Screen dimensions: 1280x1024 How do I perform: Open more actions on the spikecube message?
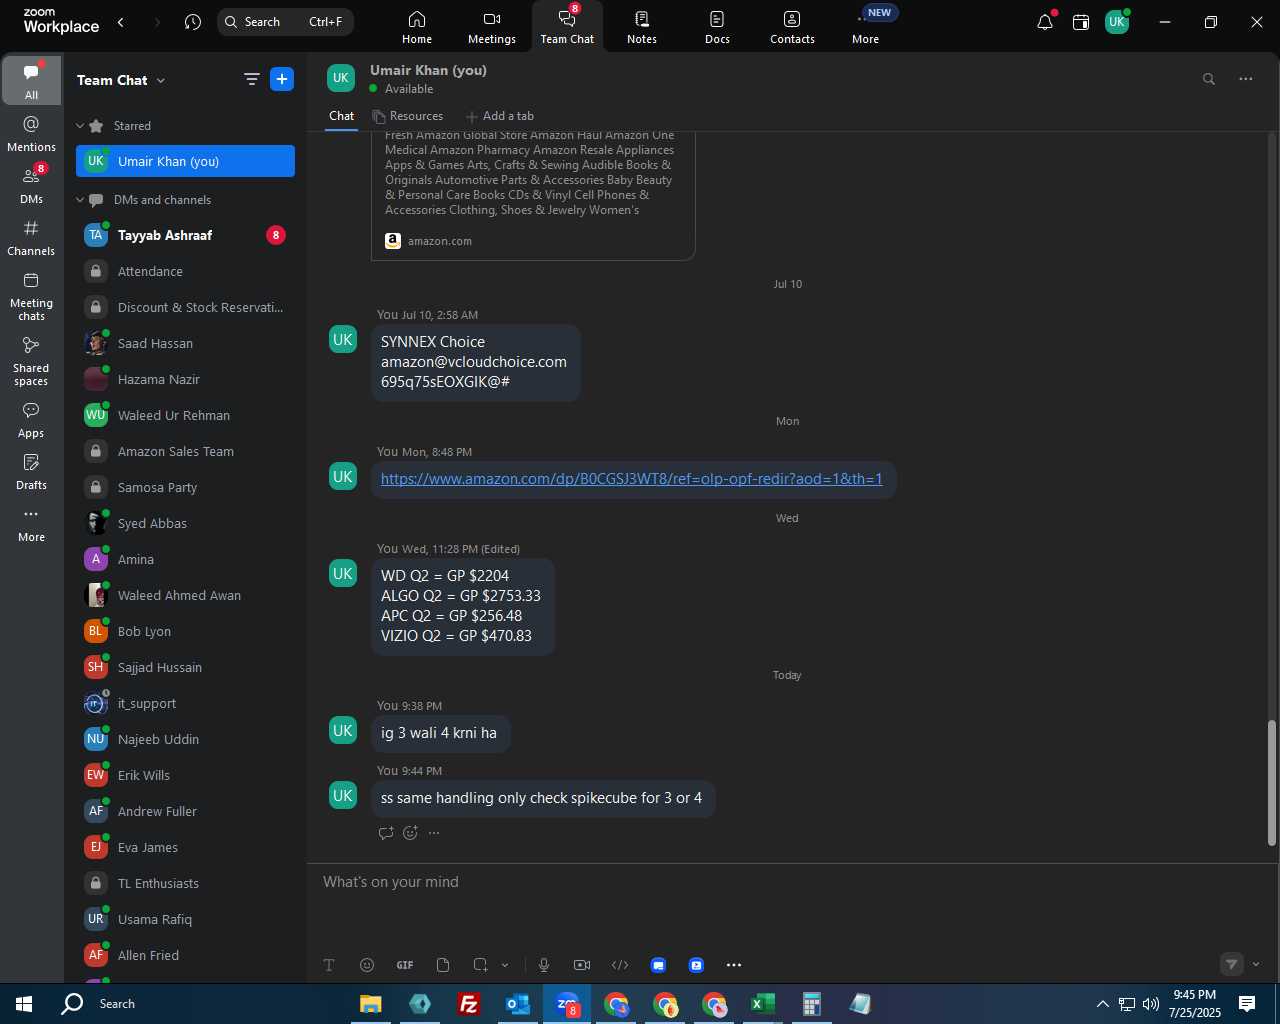pos(434,833)
